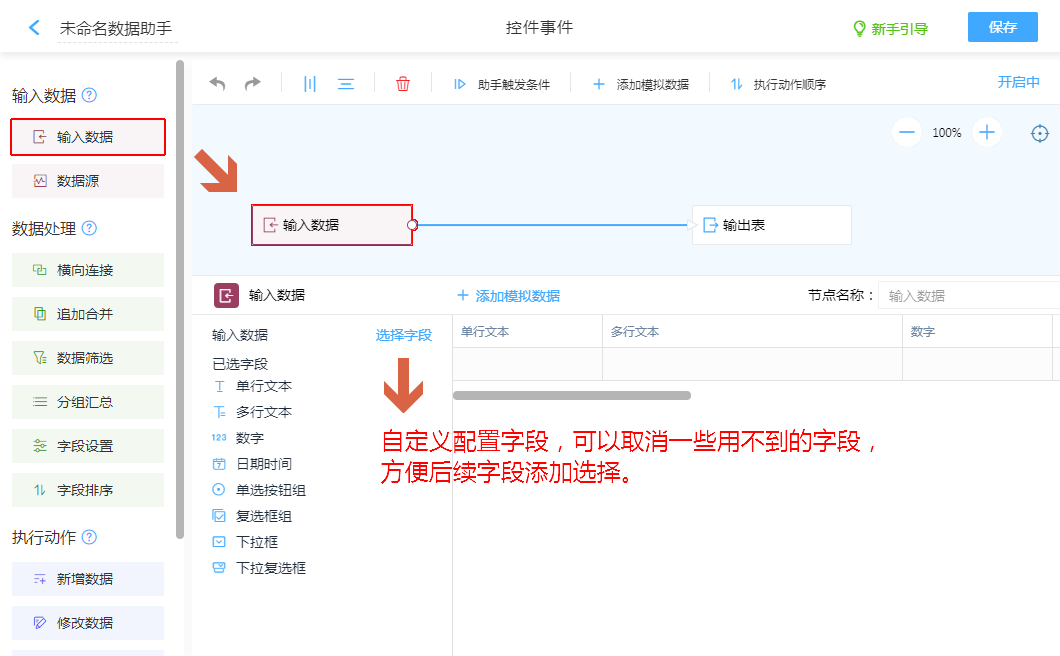The height and width of the screenshot is (656, 1060).
Task: Select the 输出表 node on canvas
Action: tap(771, 225)
